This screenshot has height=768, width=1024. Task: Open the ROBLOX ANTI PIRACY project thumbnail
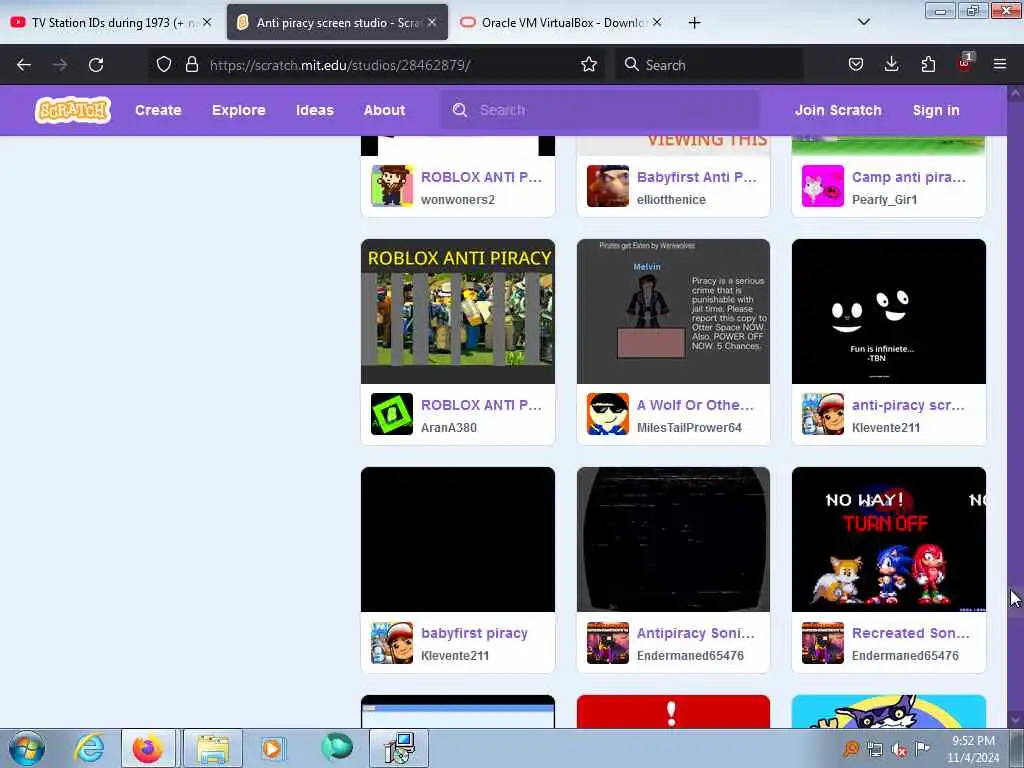tap(458, 312)
